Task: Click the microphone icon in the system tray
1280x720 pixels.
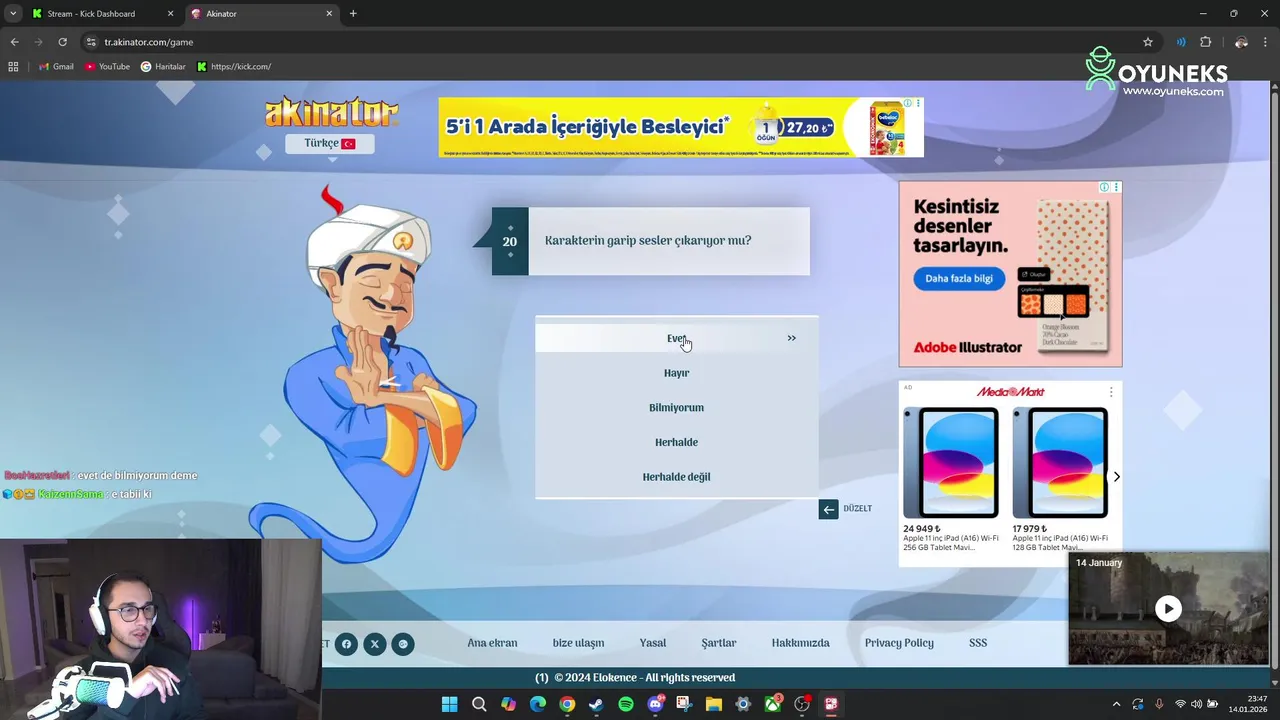Action: pyautogui.click(x=1159, y=704)
